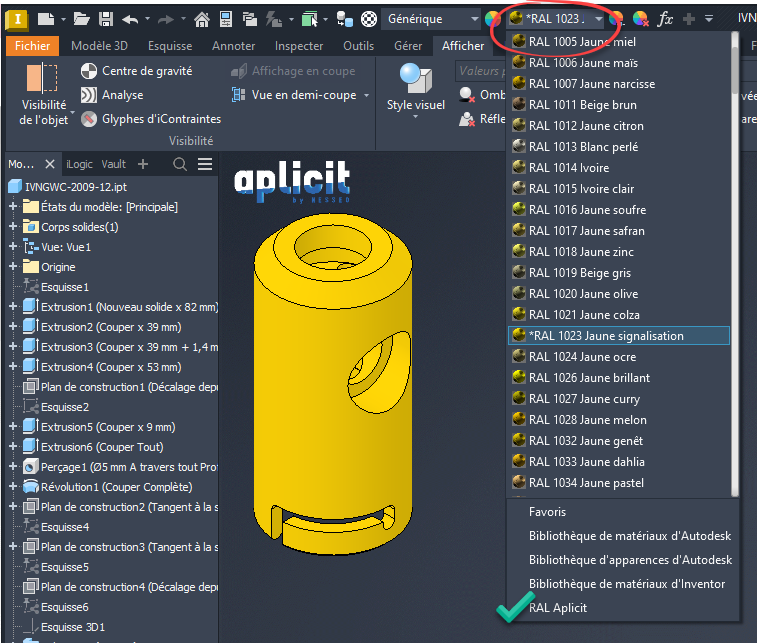Click the Style visuel cube icon
The height and width of the screenshot is (643, 757).
[x=415, y=77]
